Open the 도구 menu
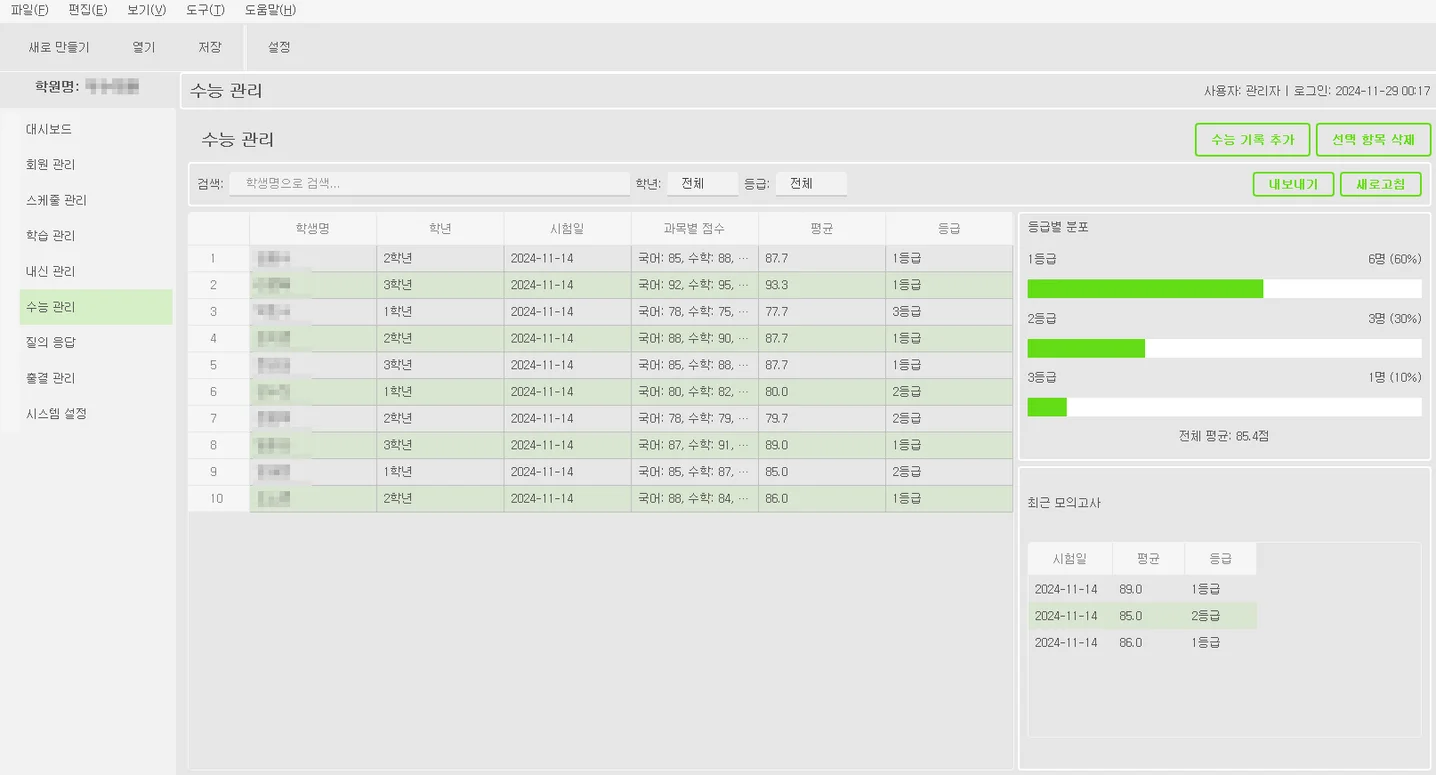 205,10
